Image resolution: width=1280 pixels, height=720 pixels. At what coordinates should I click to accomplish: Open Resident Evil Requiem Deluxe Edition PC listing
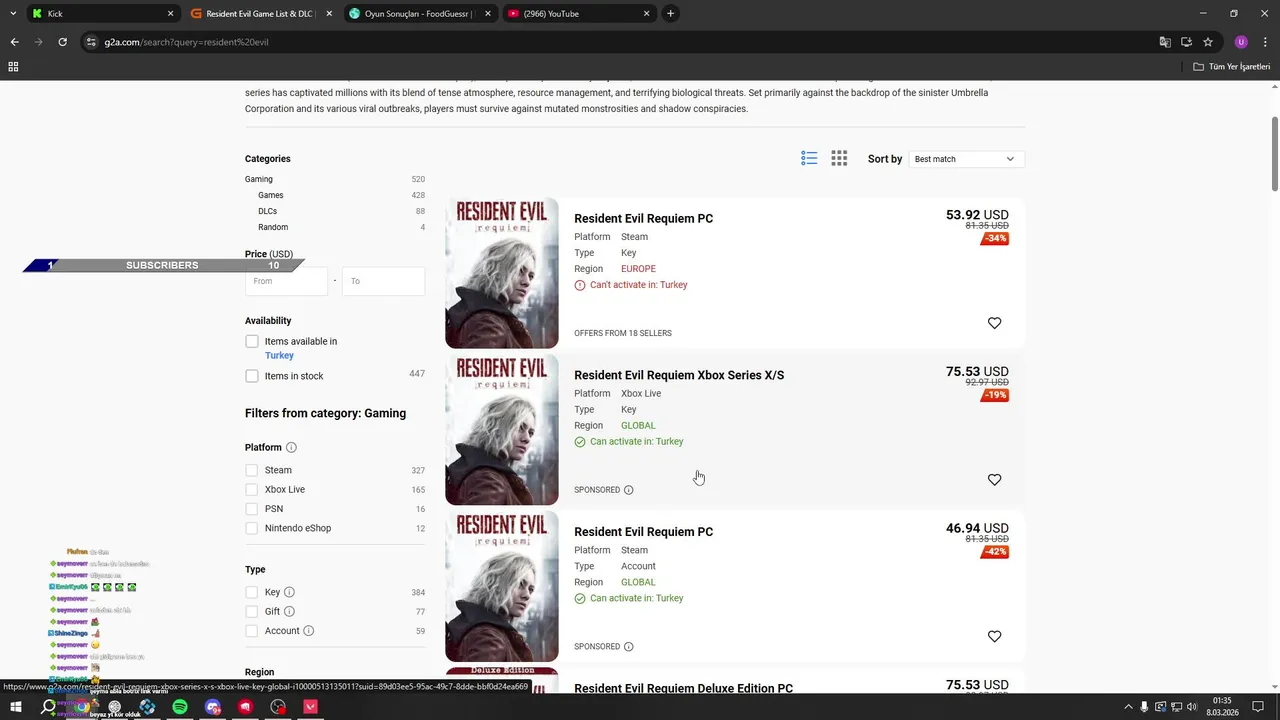683,689
